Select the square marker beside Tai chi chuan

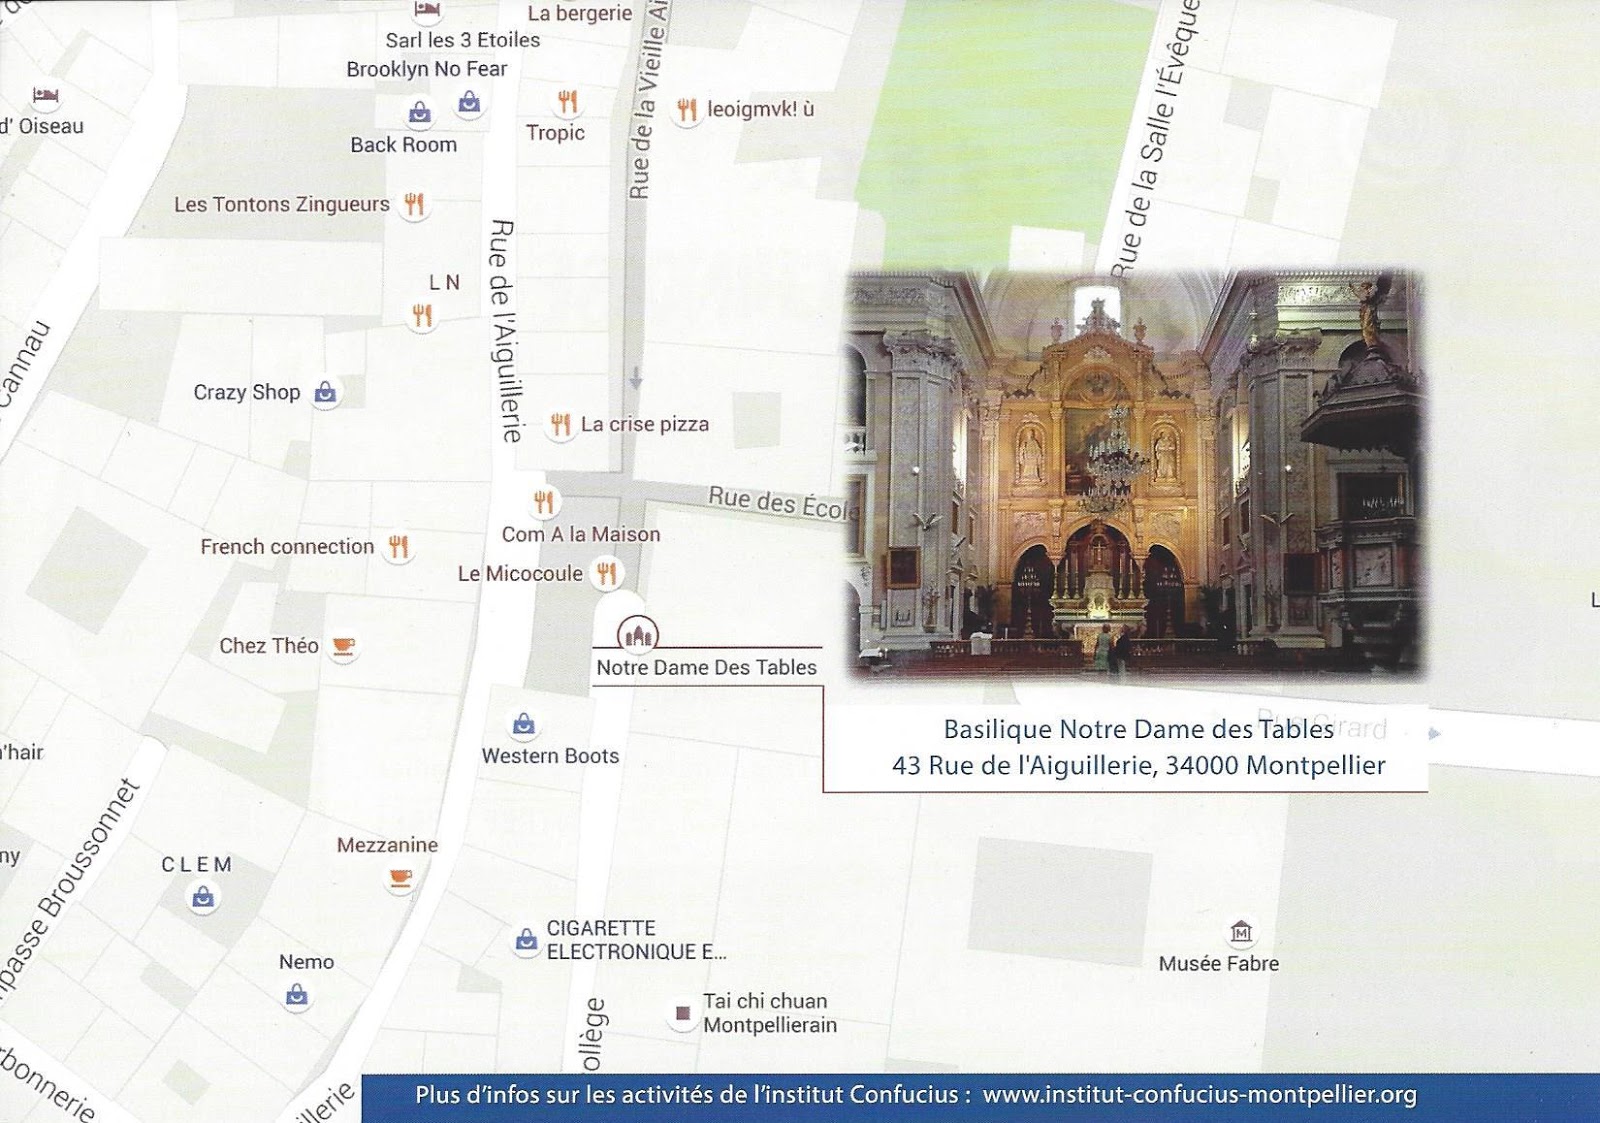[x=683, y=1013]
